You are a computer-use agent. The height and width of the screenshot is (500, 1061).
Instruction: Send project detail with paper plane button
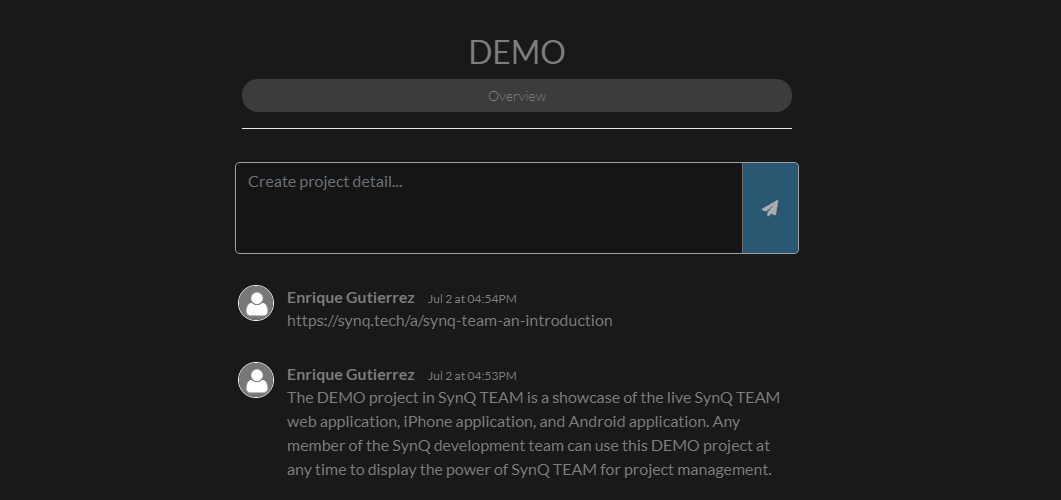(x=770, y=208)
